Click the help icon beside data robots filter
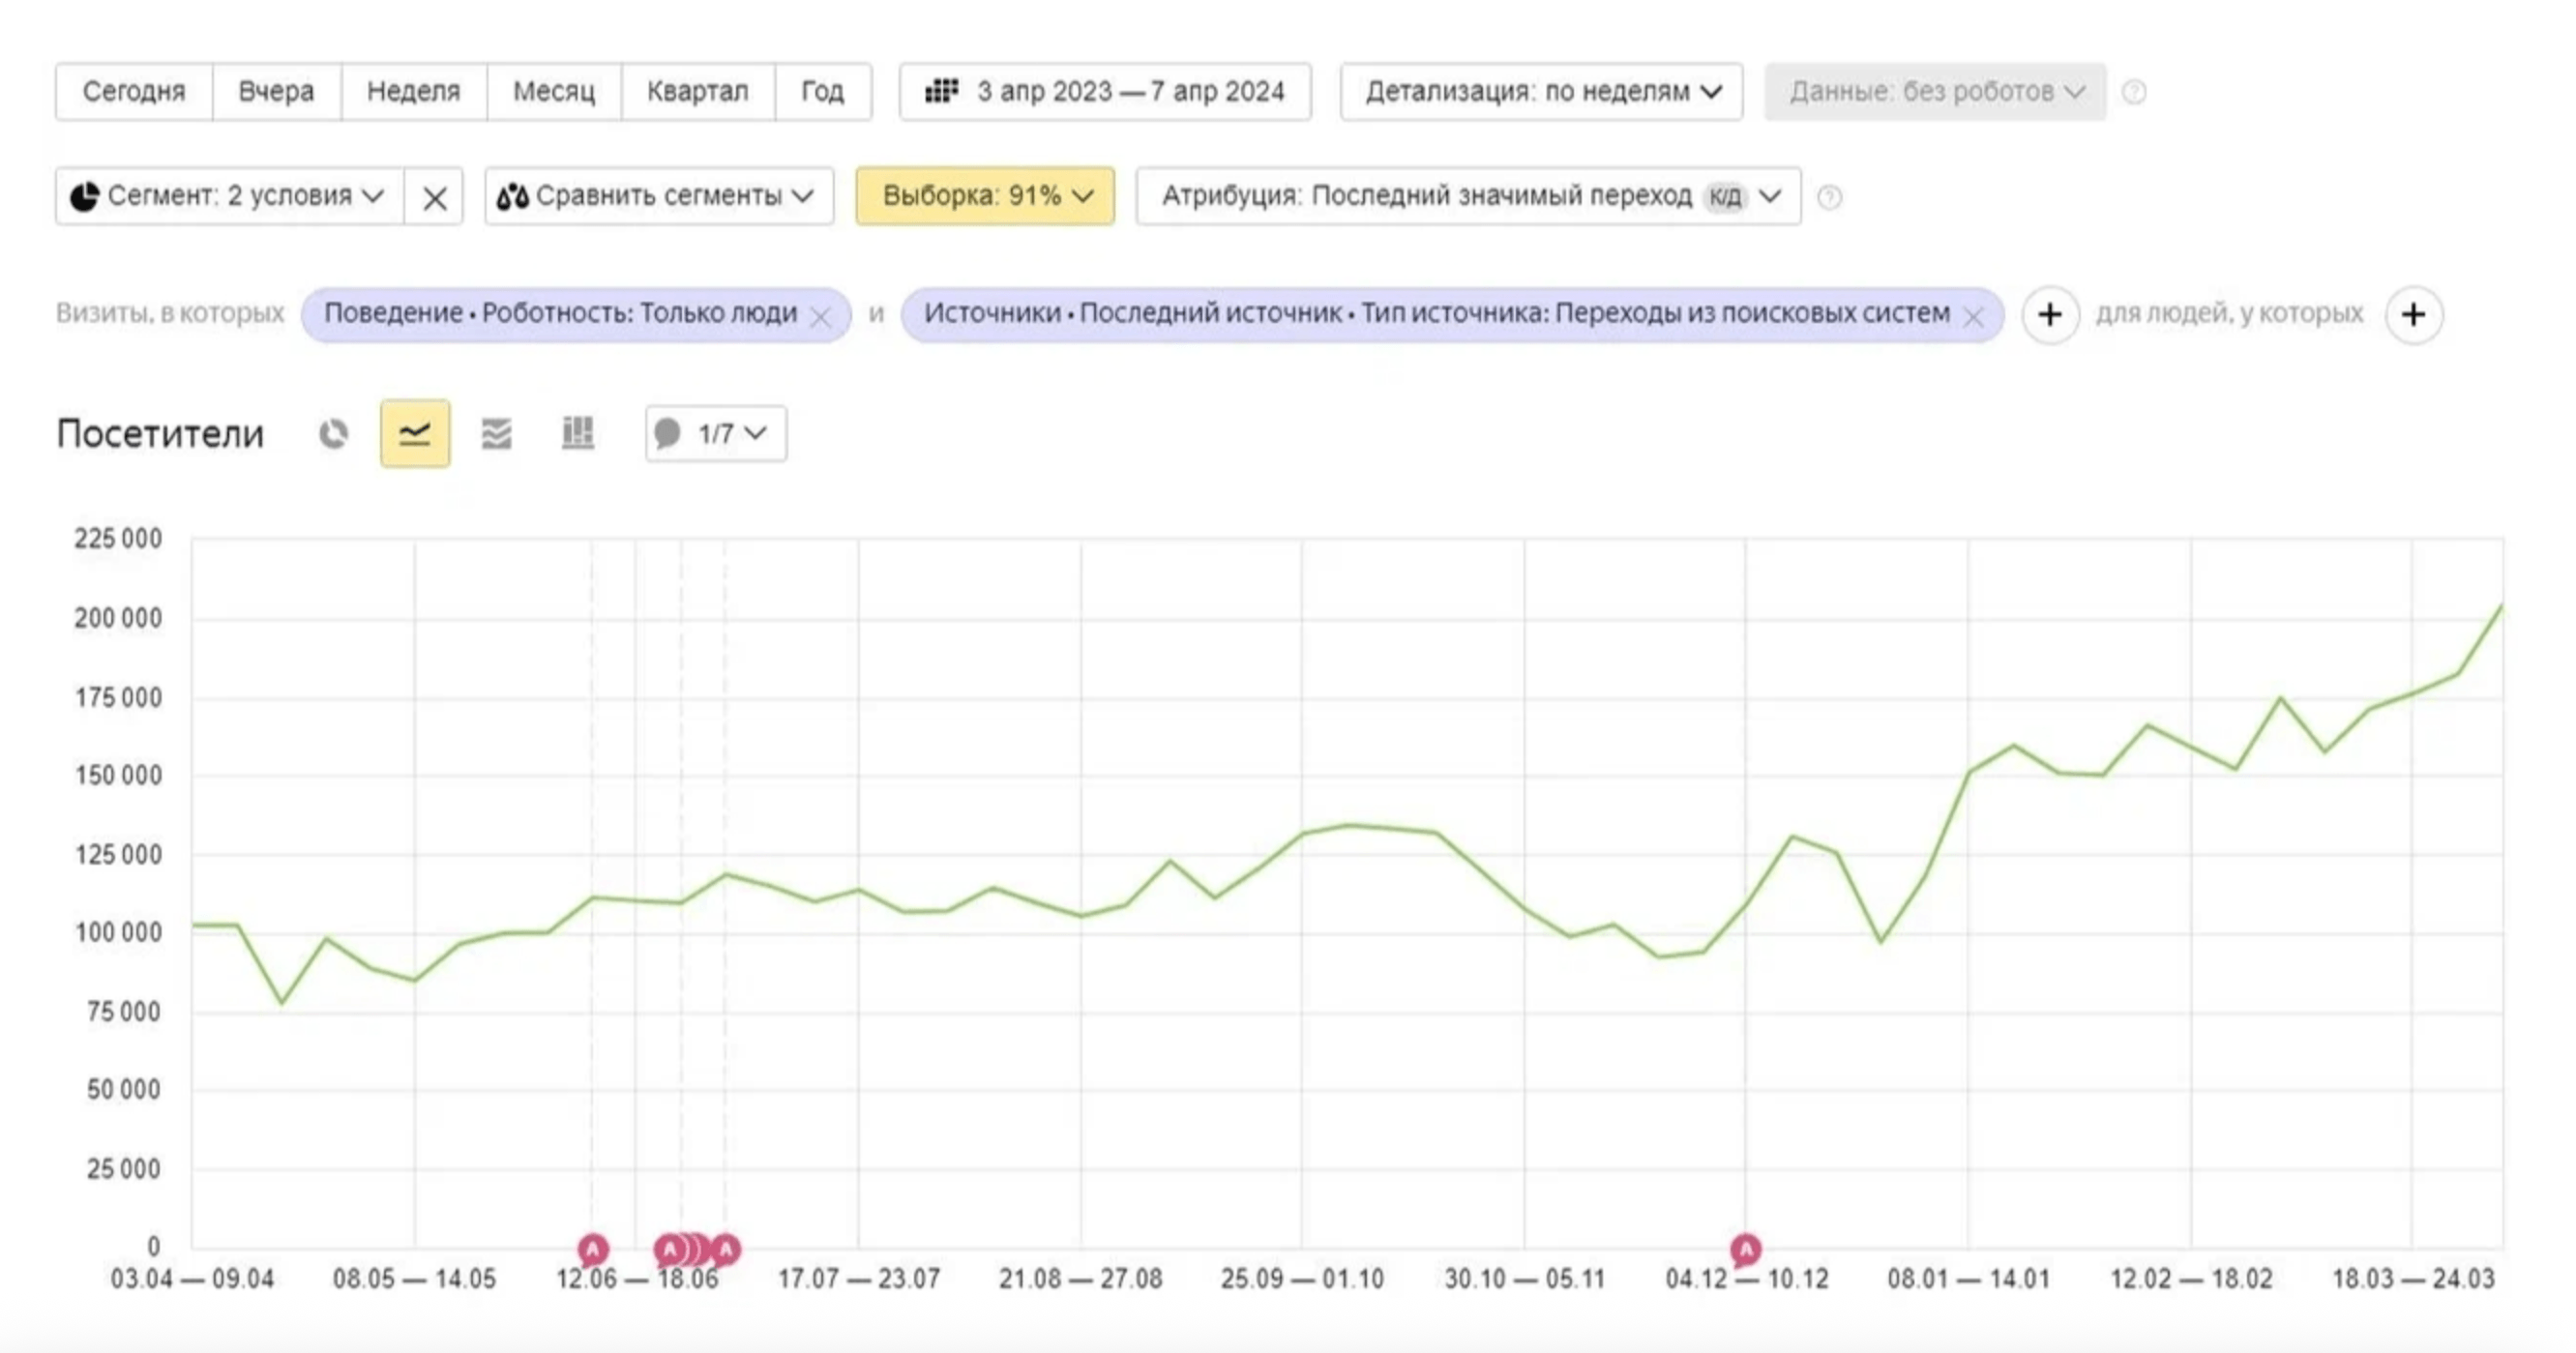Image resolution: width=2576 pixels, height=1353 pixels. click(x=2134, y=92)
